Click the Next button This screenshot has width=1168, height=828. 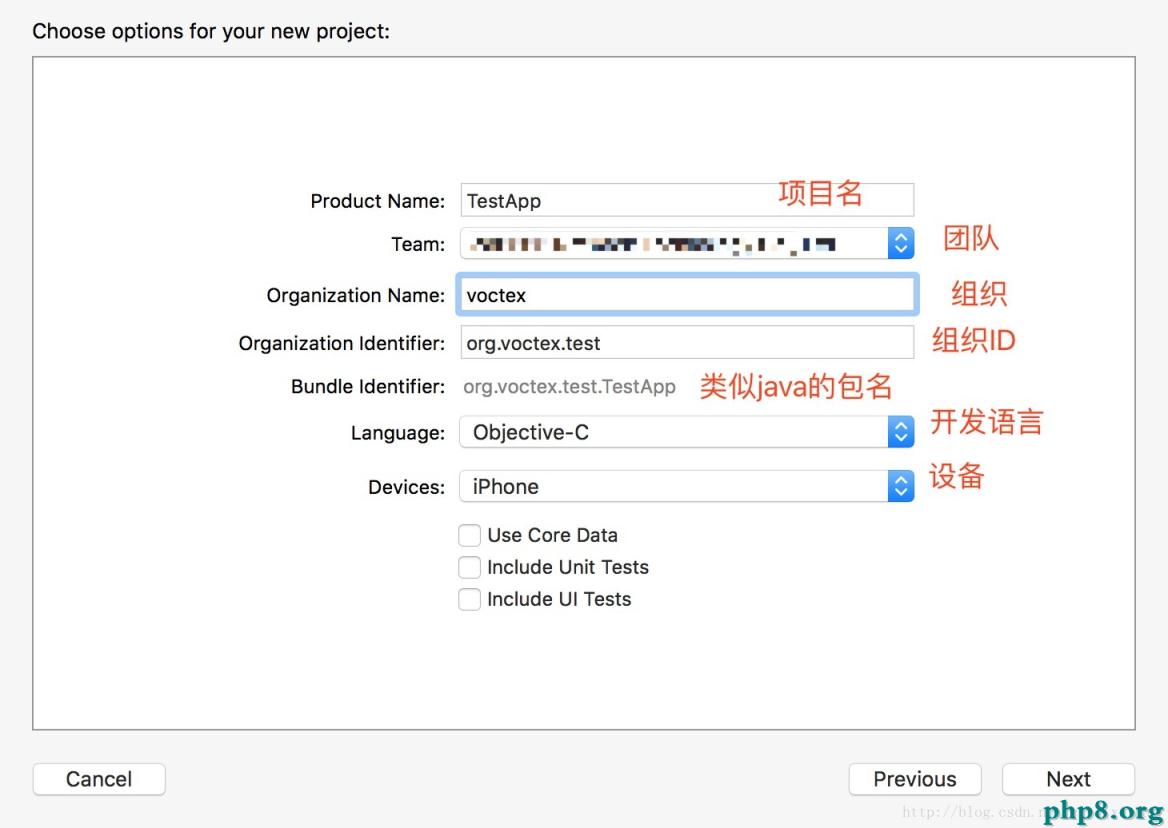[1068, 779]
